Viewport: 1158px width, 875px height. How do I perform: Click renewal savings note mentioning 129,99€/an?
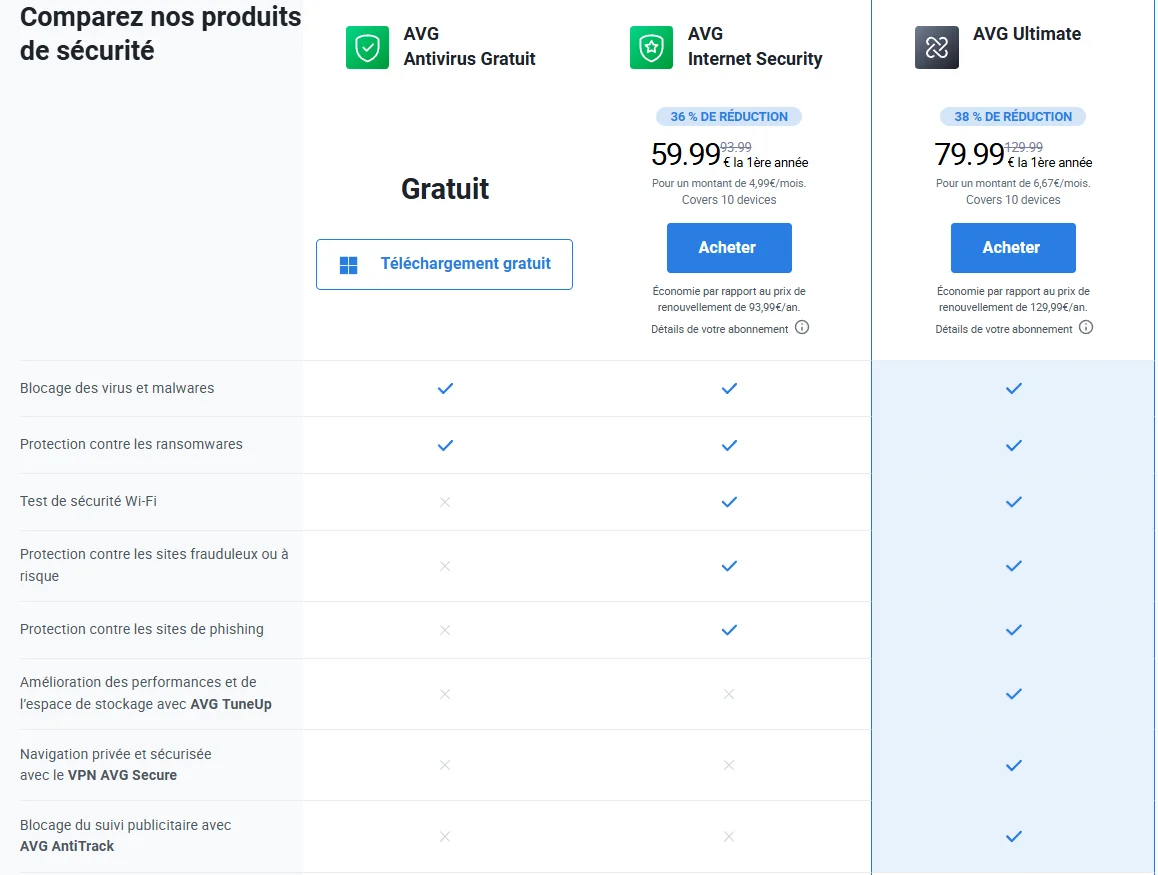coord(1013,299)
